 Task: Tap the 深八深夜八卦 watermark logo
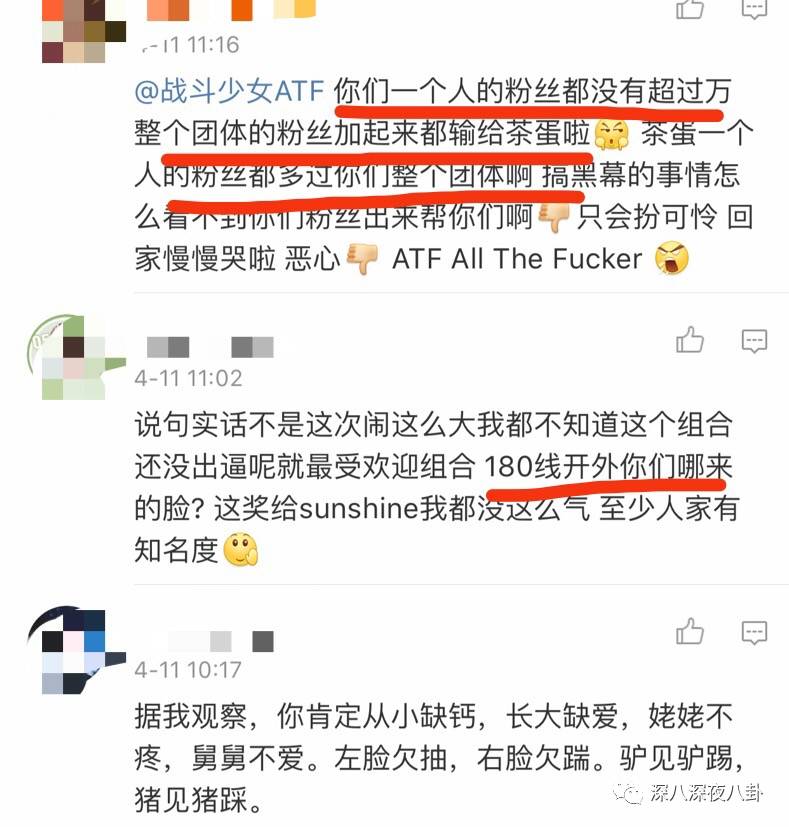pyautogui.click(x=687, y=793)
